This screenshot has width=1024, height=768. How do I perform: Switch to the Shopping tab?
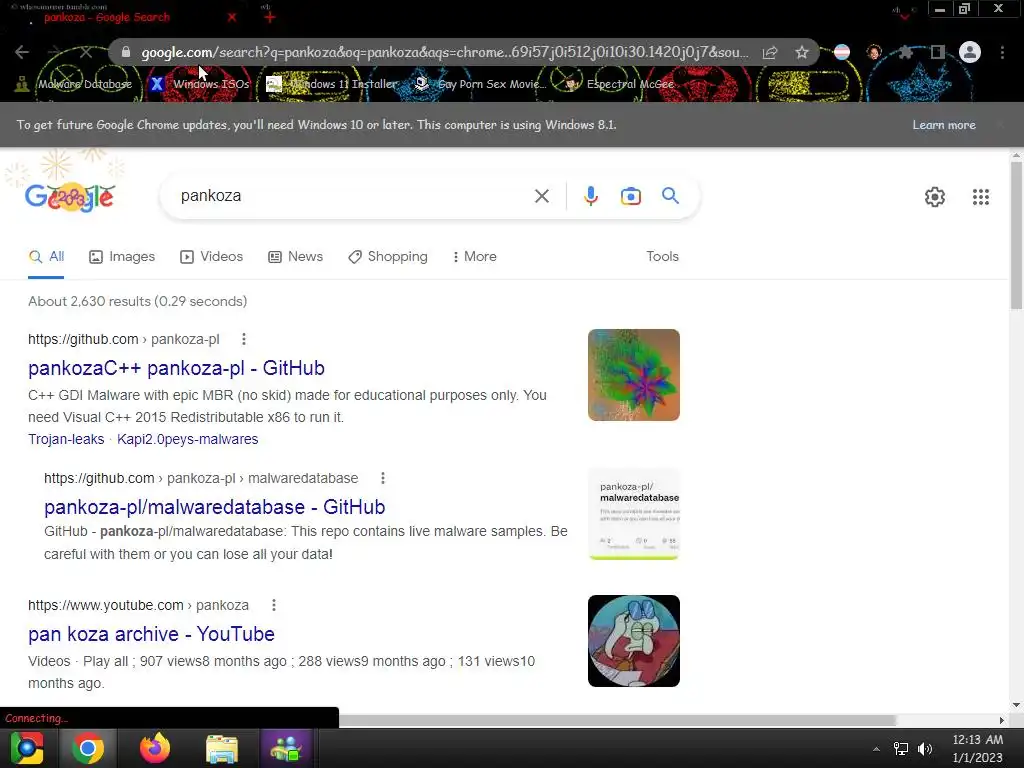point(388,257)
